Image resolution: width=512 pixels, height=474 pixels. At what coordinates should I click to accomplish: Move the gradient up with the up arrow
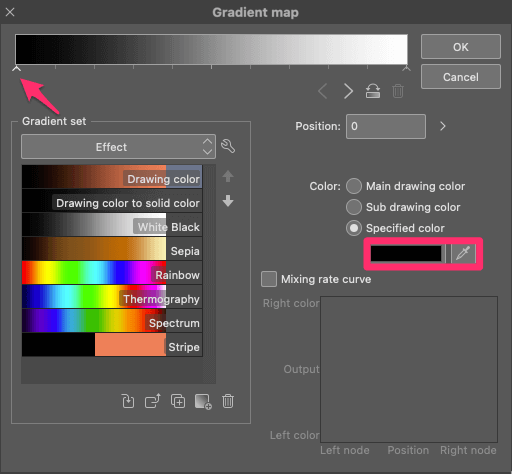point(228,176)
